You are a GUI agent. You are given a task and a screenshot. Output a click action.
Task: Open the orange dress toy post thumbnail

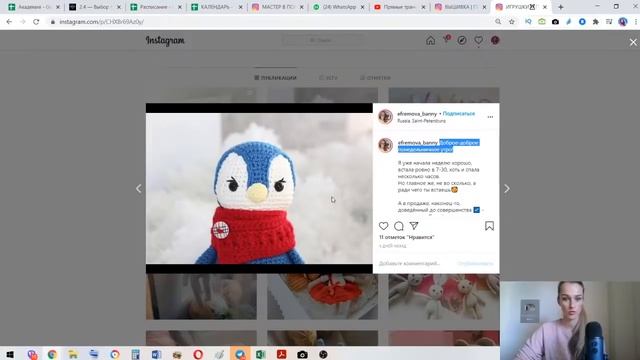point(322,296)
